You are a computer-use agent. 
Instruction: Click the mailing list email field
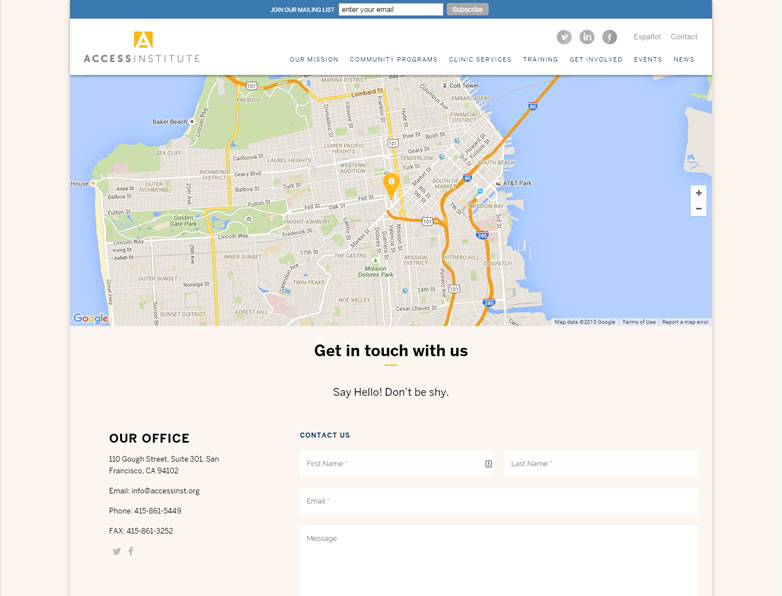coord(390,10)
